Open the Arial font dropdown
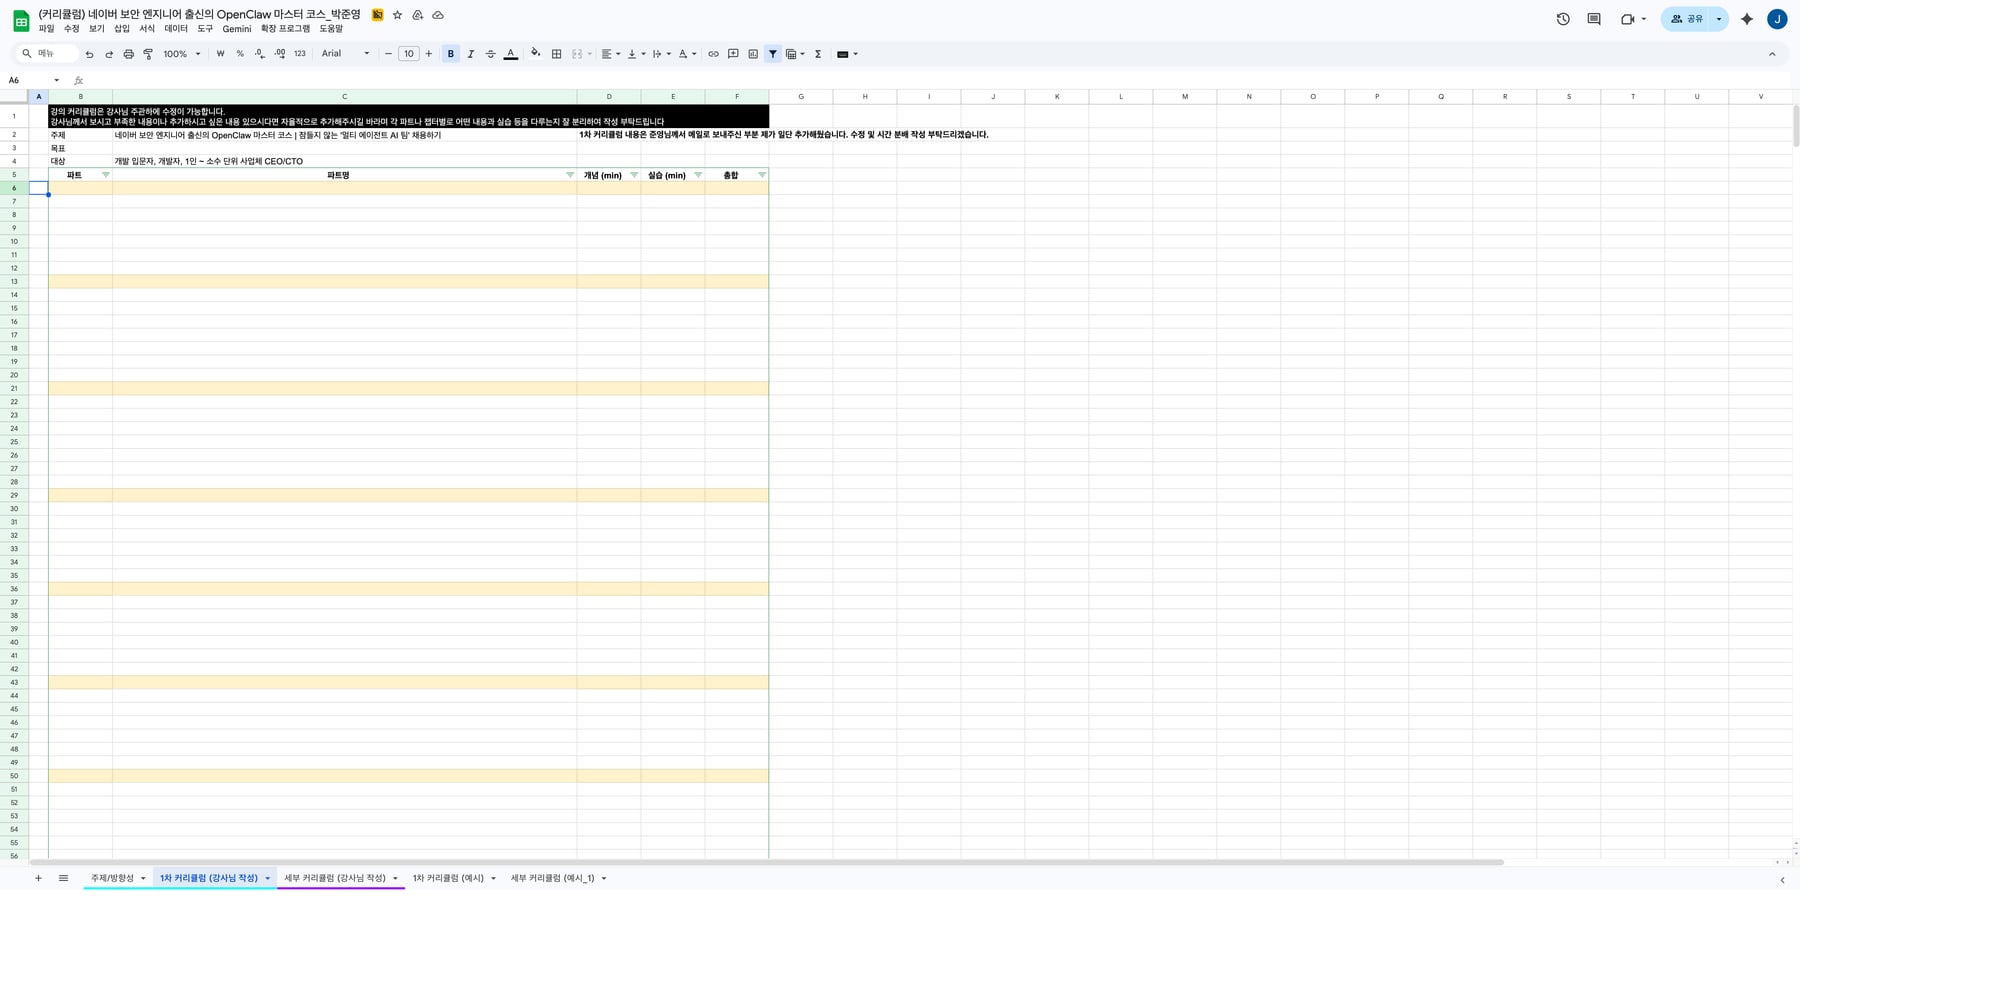 (345, 54)
